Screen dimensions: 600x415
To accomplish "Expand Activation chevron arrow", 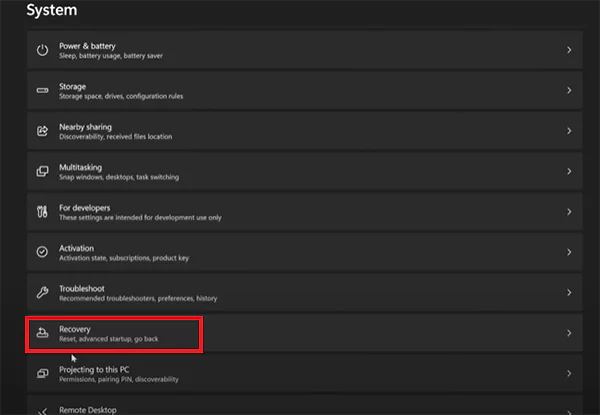I will pos(569,252).
